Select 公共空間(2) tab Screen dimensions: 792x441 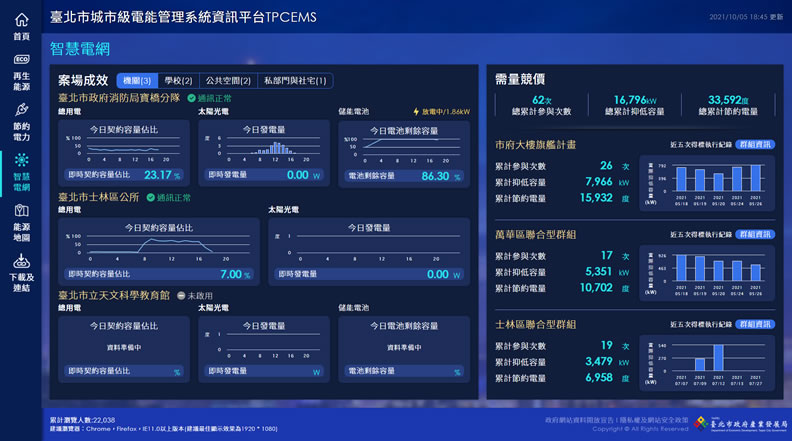tap(228, 81)
